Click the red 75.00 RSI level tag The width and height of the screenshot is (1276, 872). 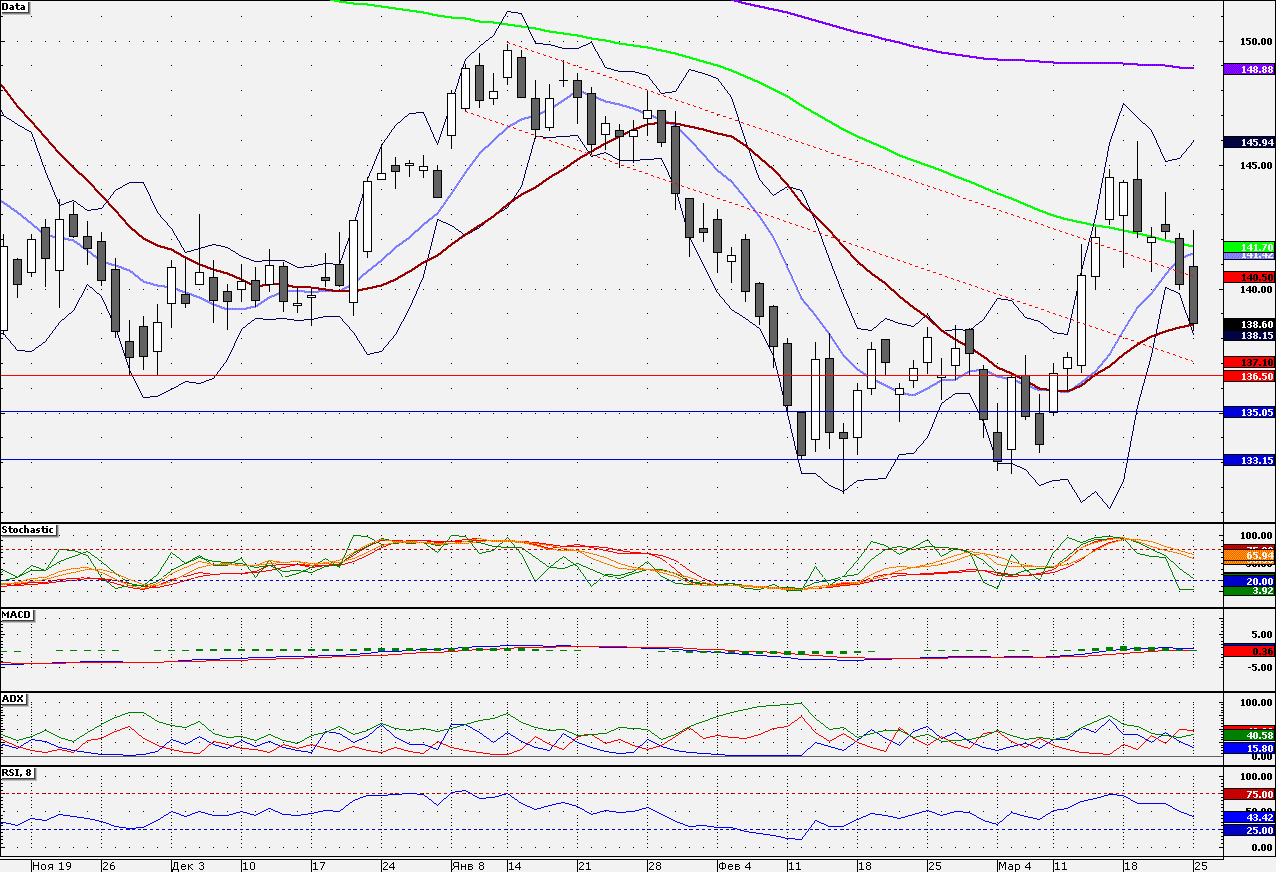[1249, 794]
